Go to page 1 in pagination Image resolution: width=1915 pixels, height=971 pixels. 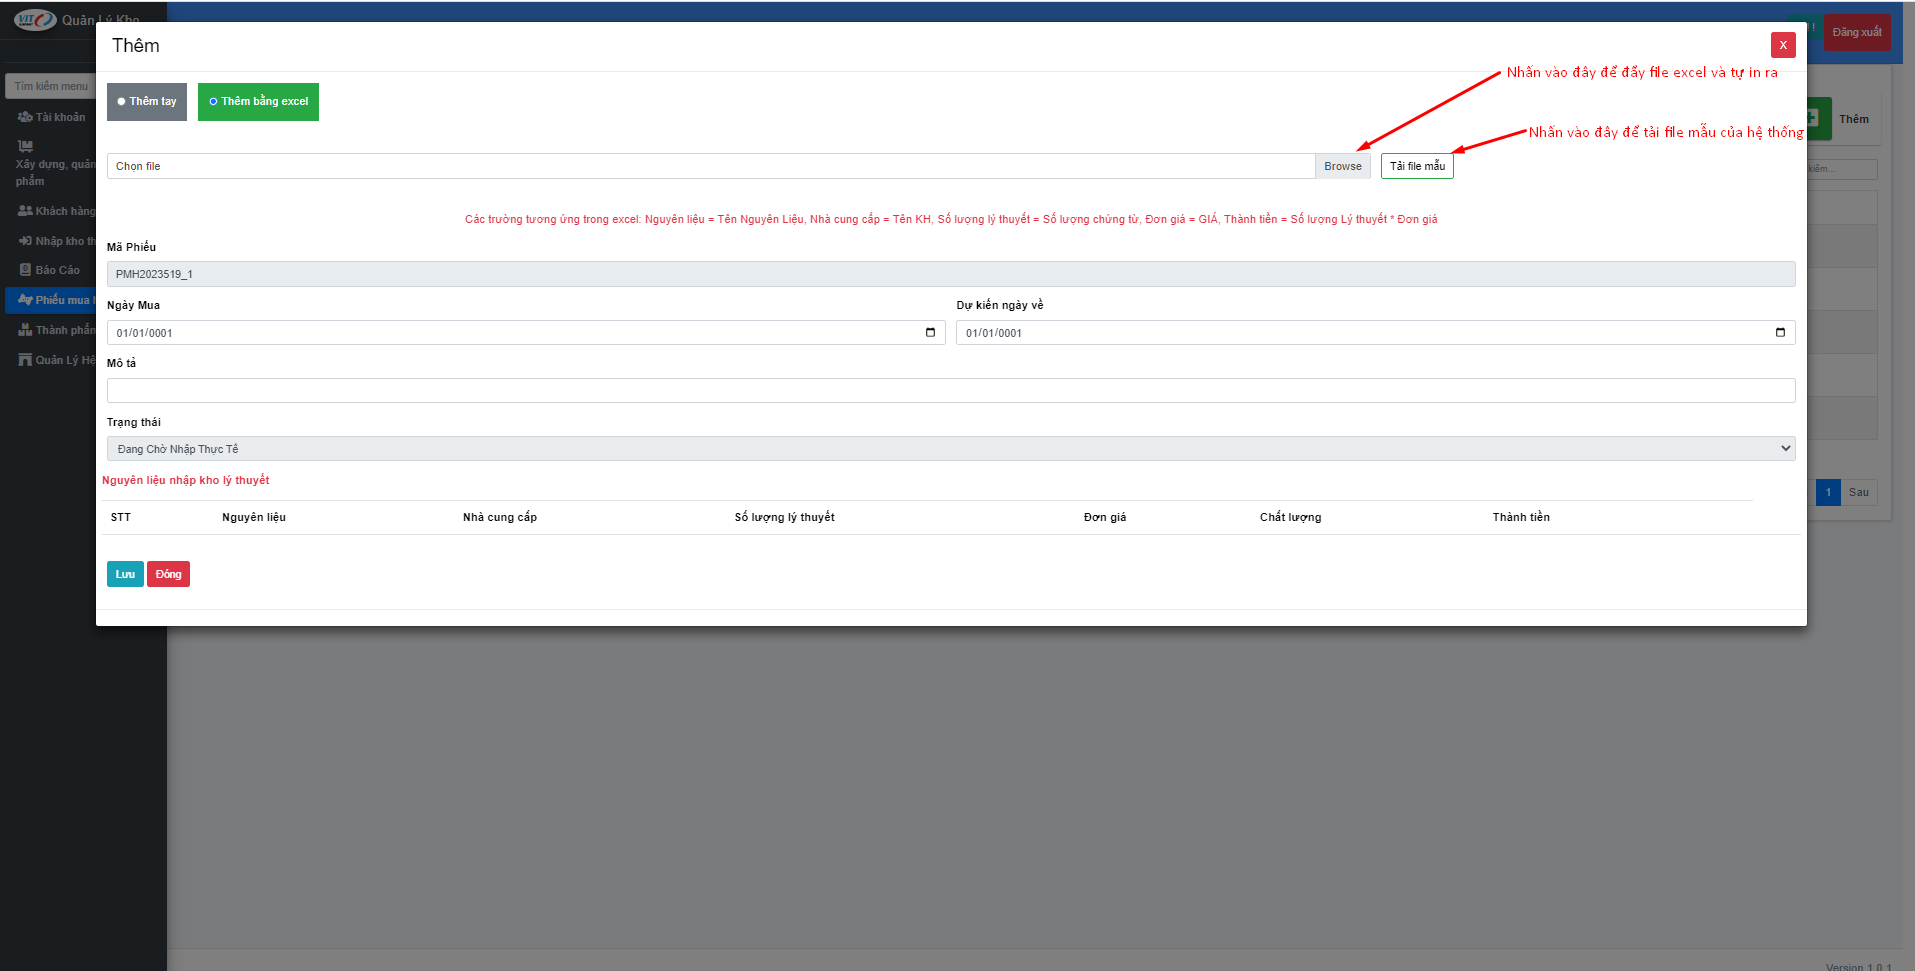[1828, 492]
